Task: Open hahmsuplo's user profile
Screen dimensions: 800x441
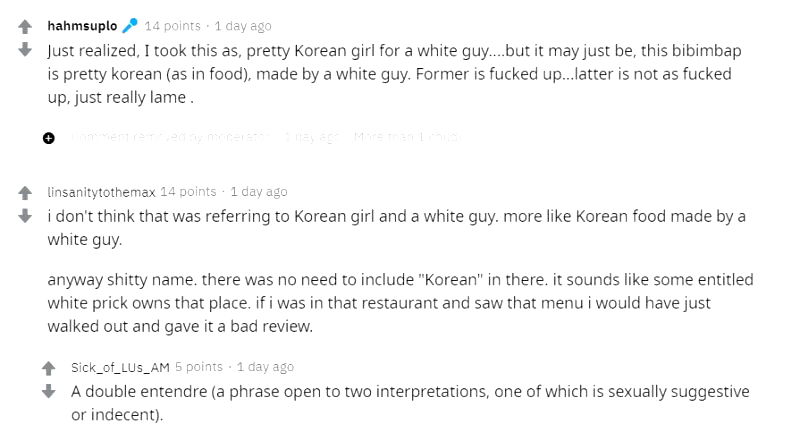Action: [x=82, y=26]
